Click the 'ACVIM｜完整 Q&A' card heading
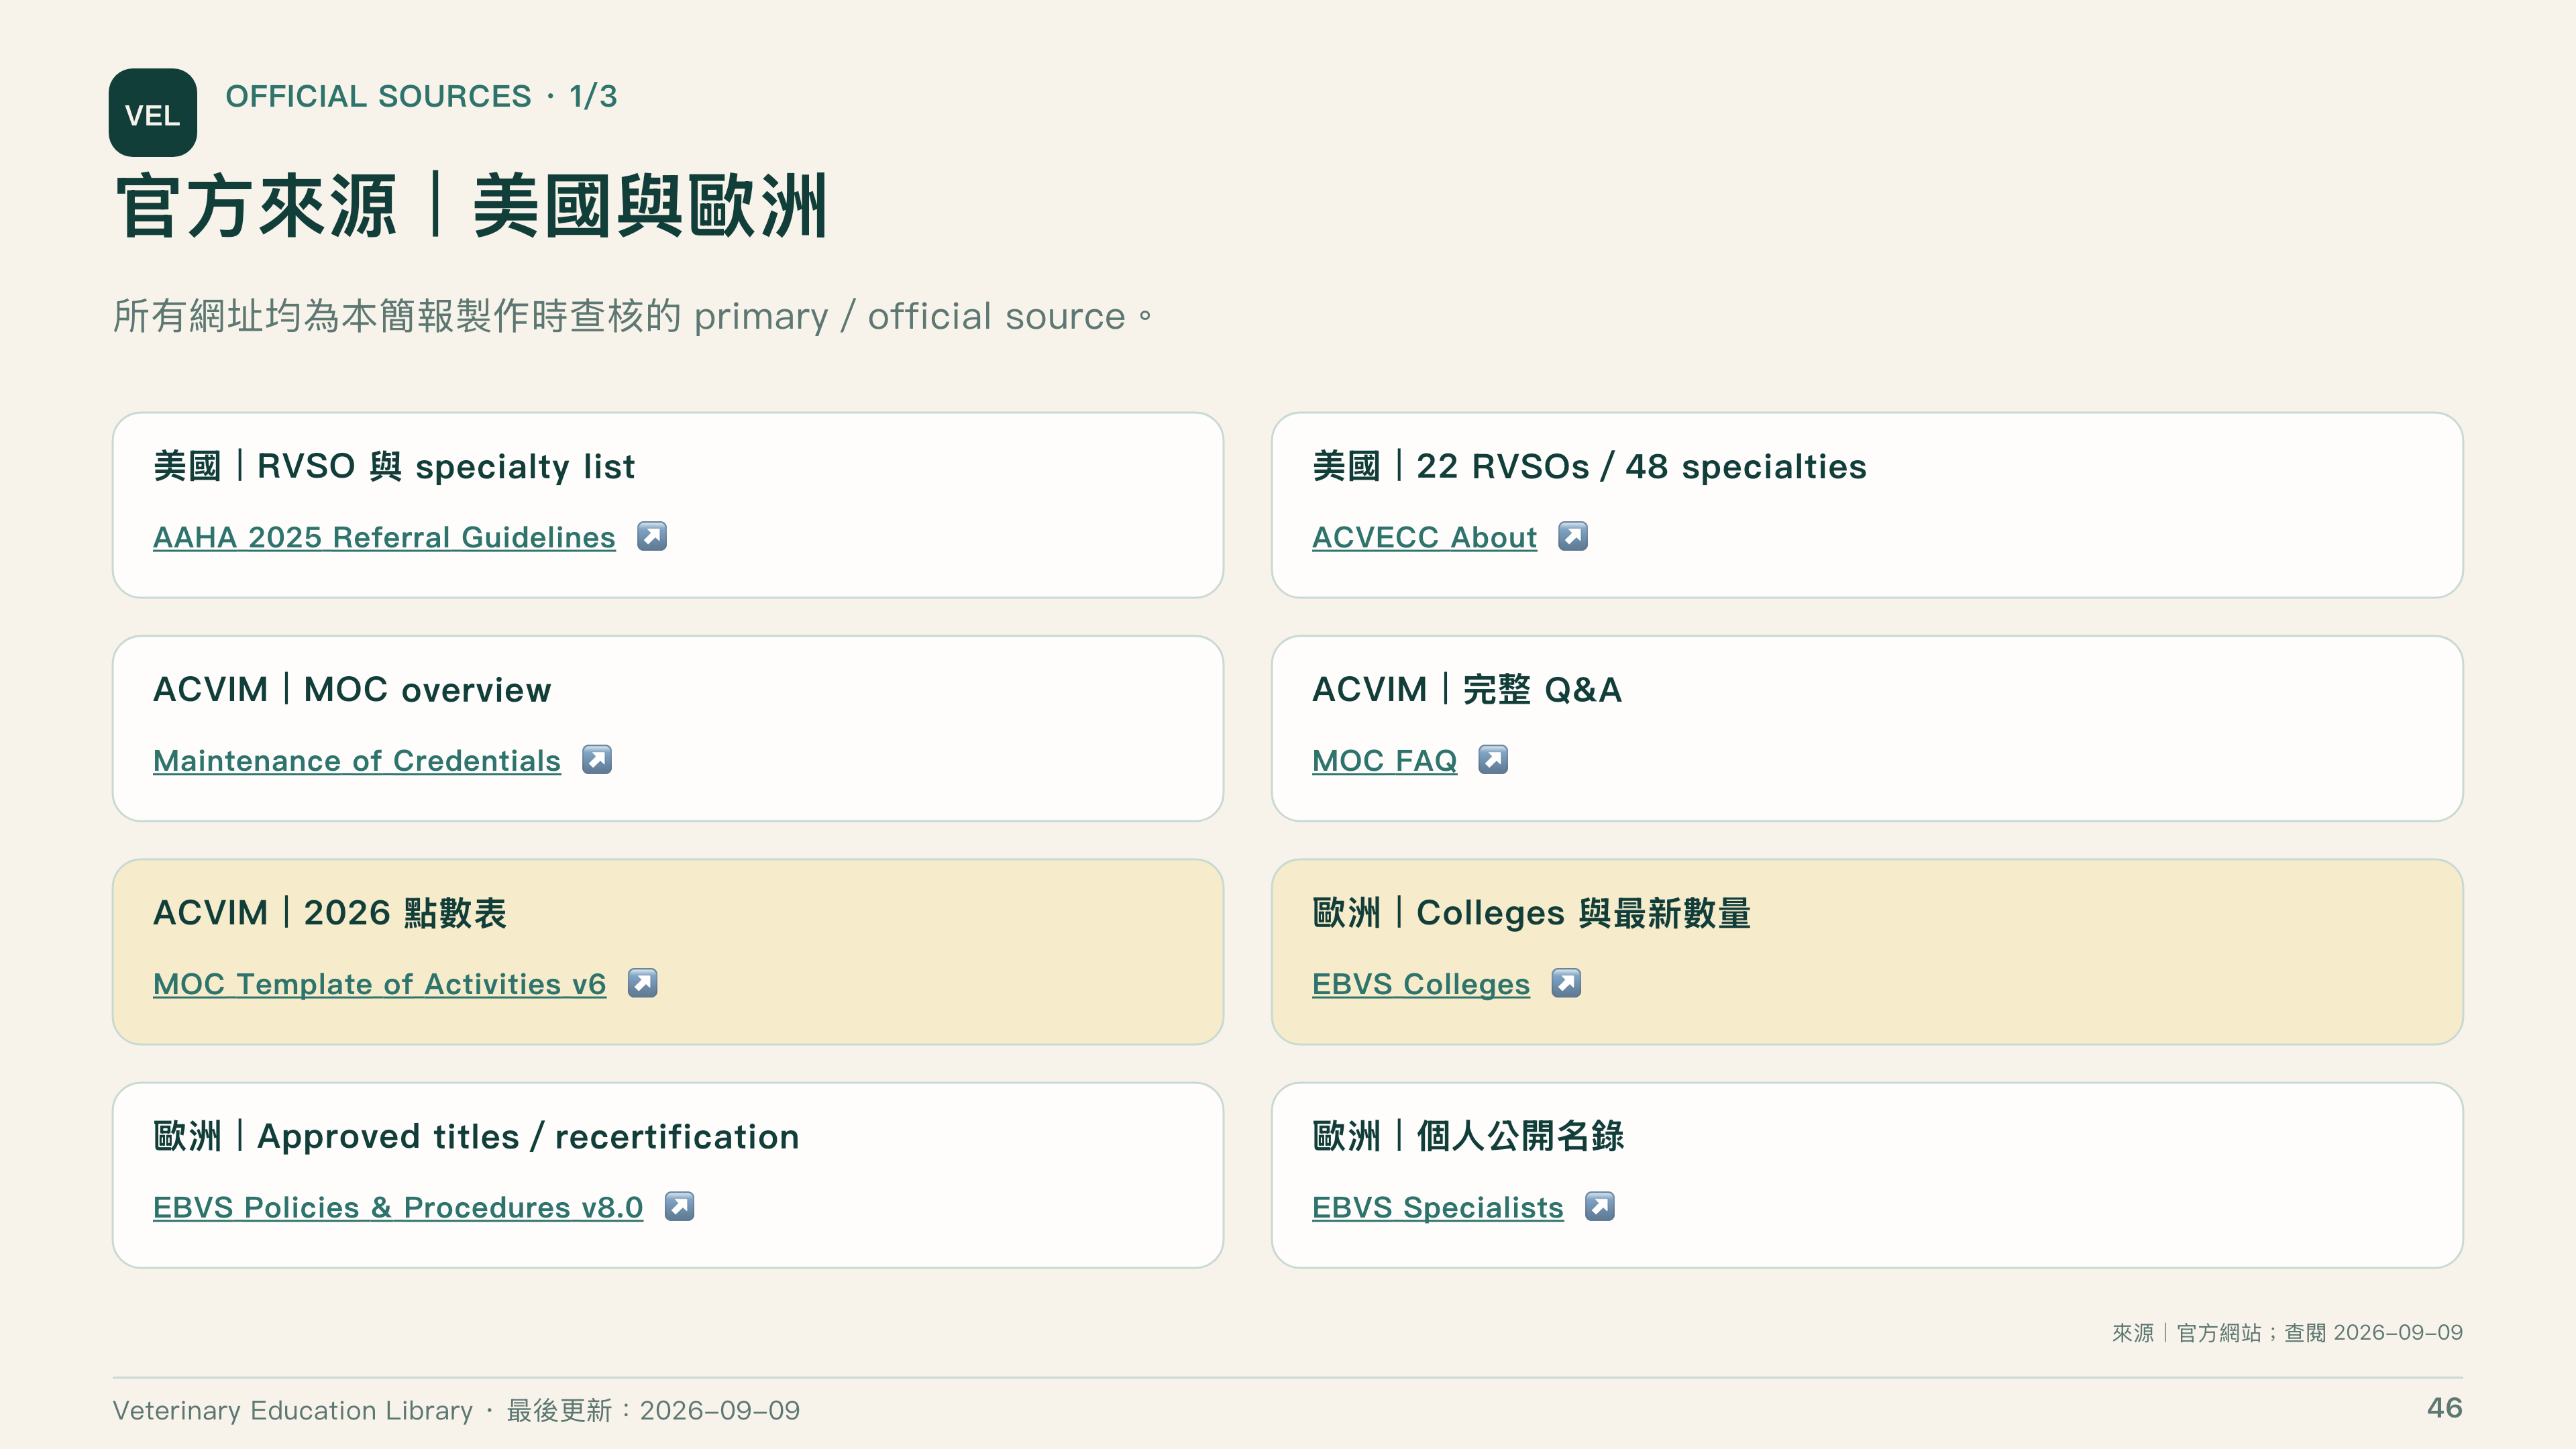This screenshot has height=1449, width=2576. 1467,690
